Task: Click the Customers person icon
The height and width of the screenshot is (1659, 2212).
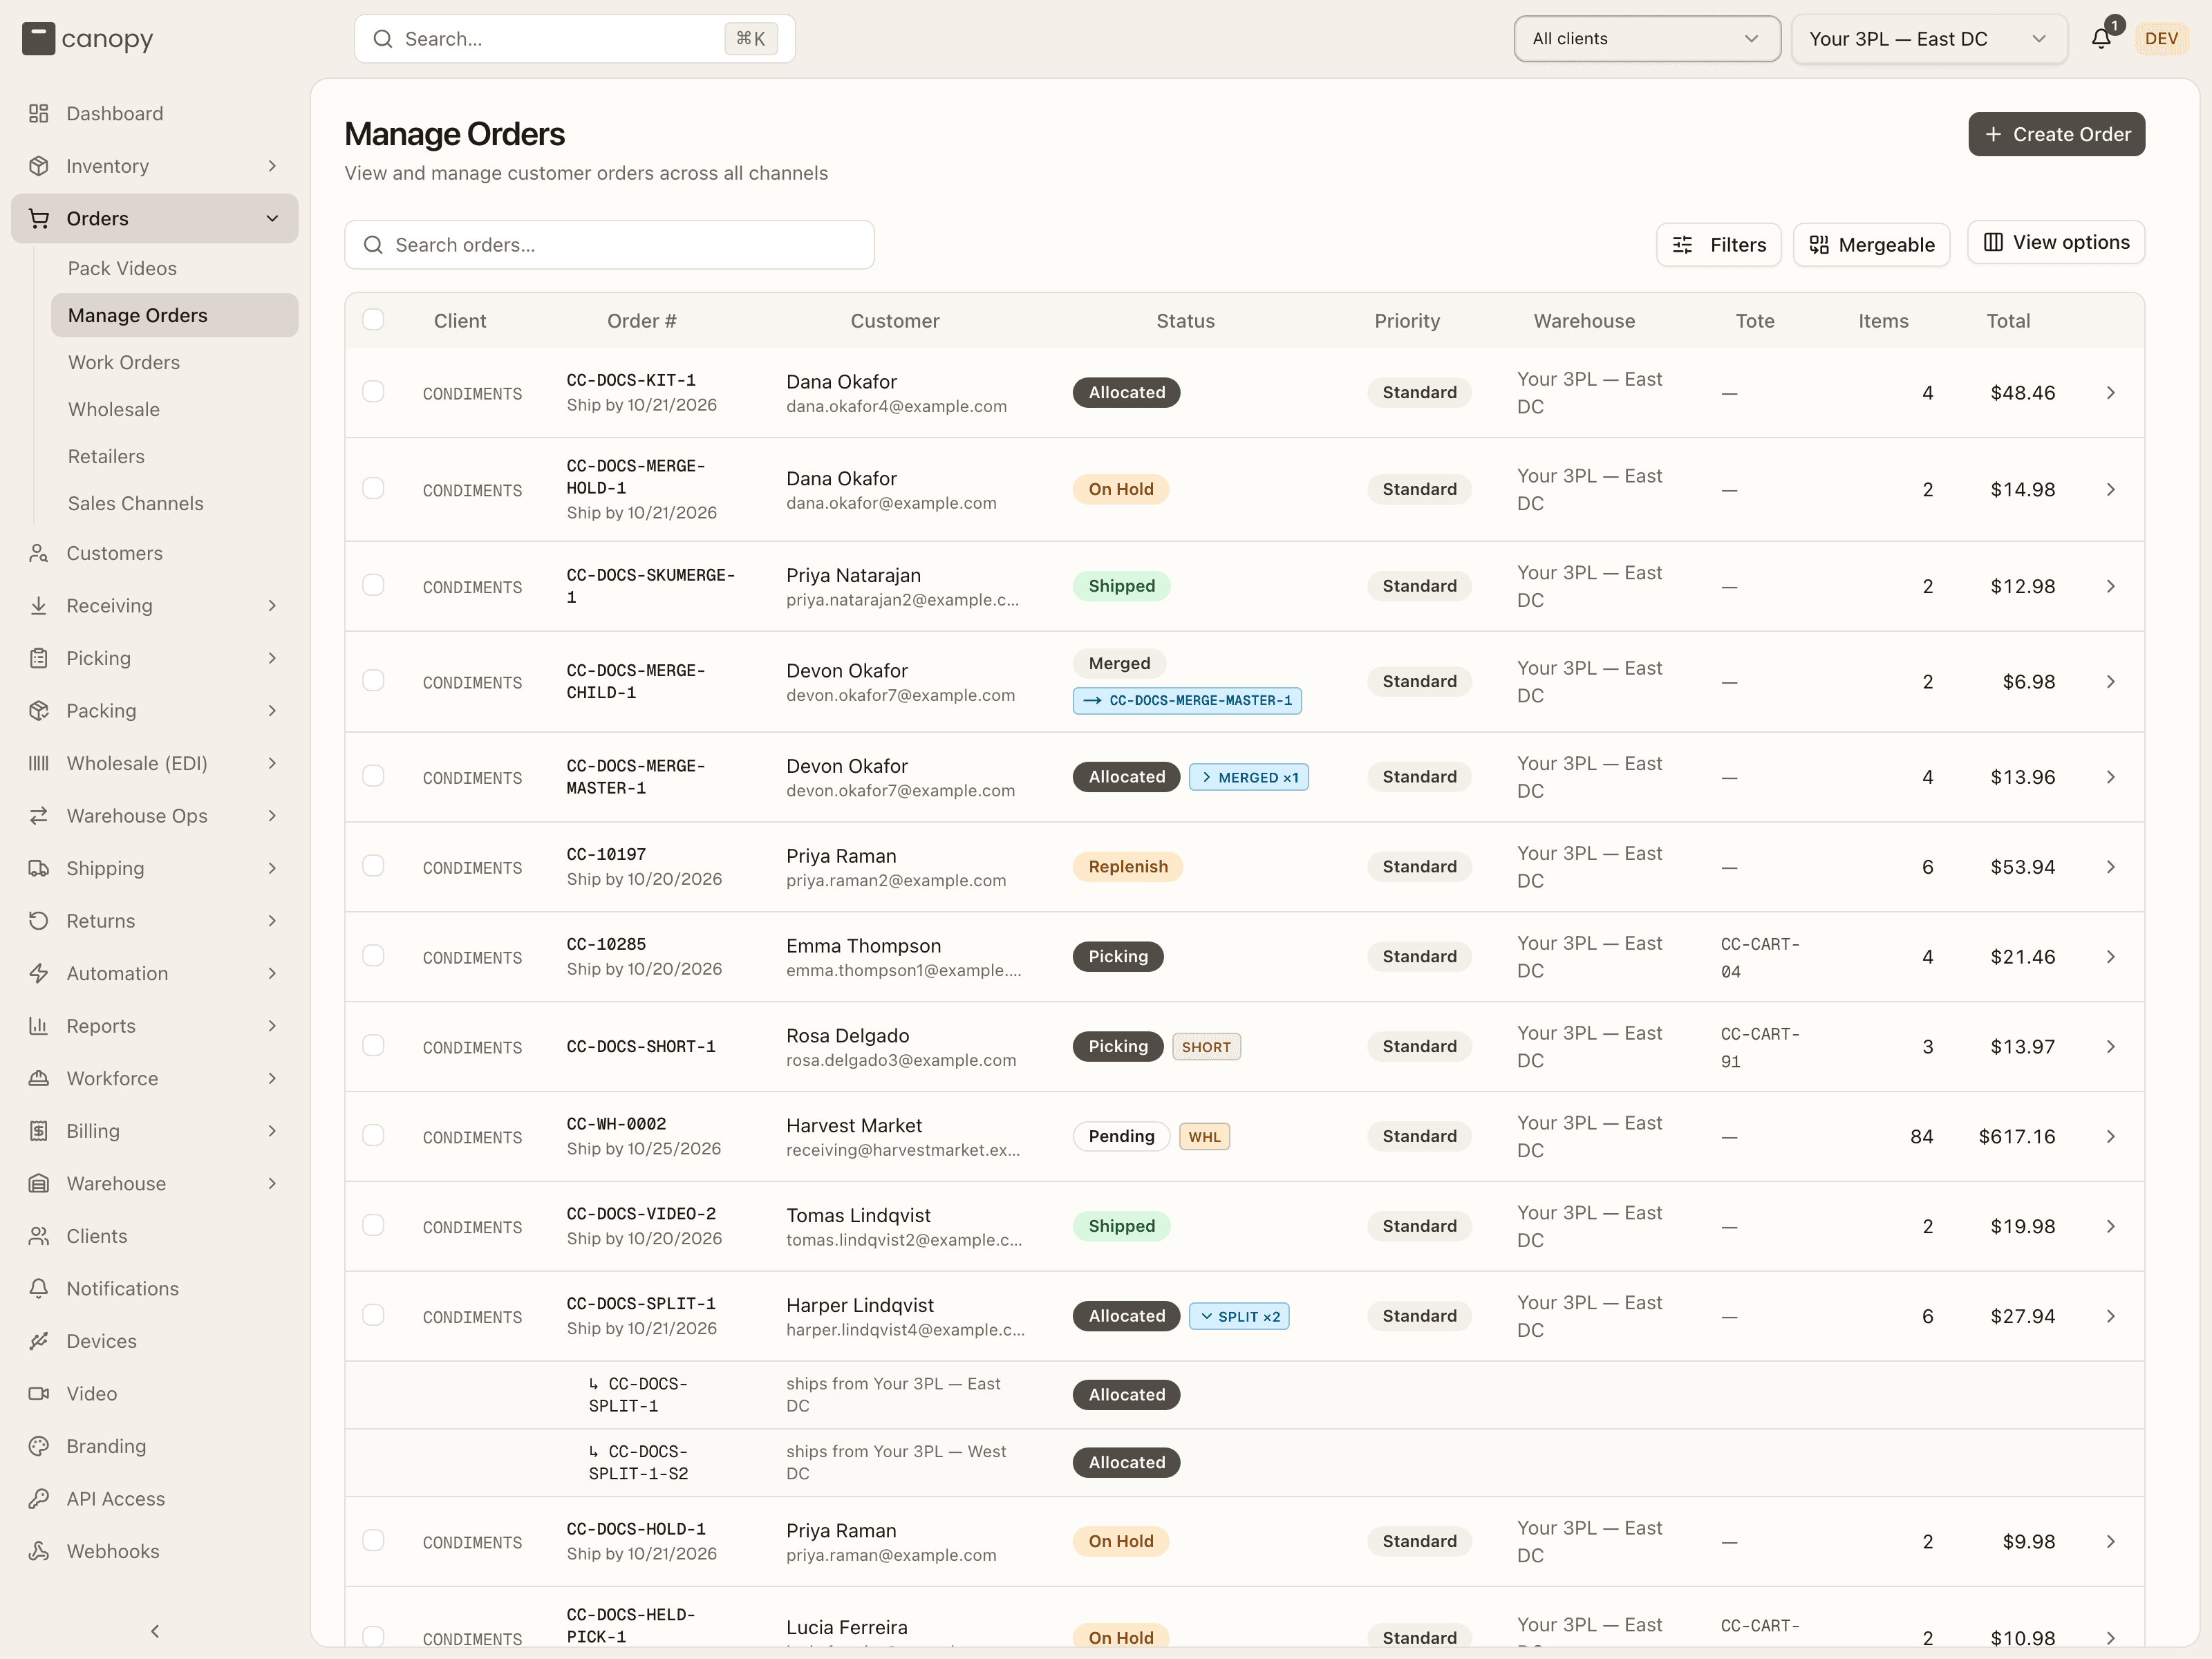Action: (38, 553)
